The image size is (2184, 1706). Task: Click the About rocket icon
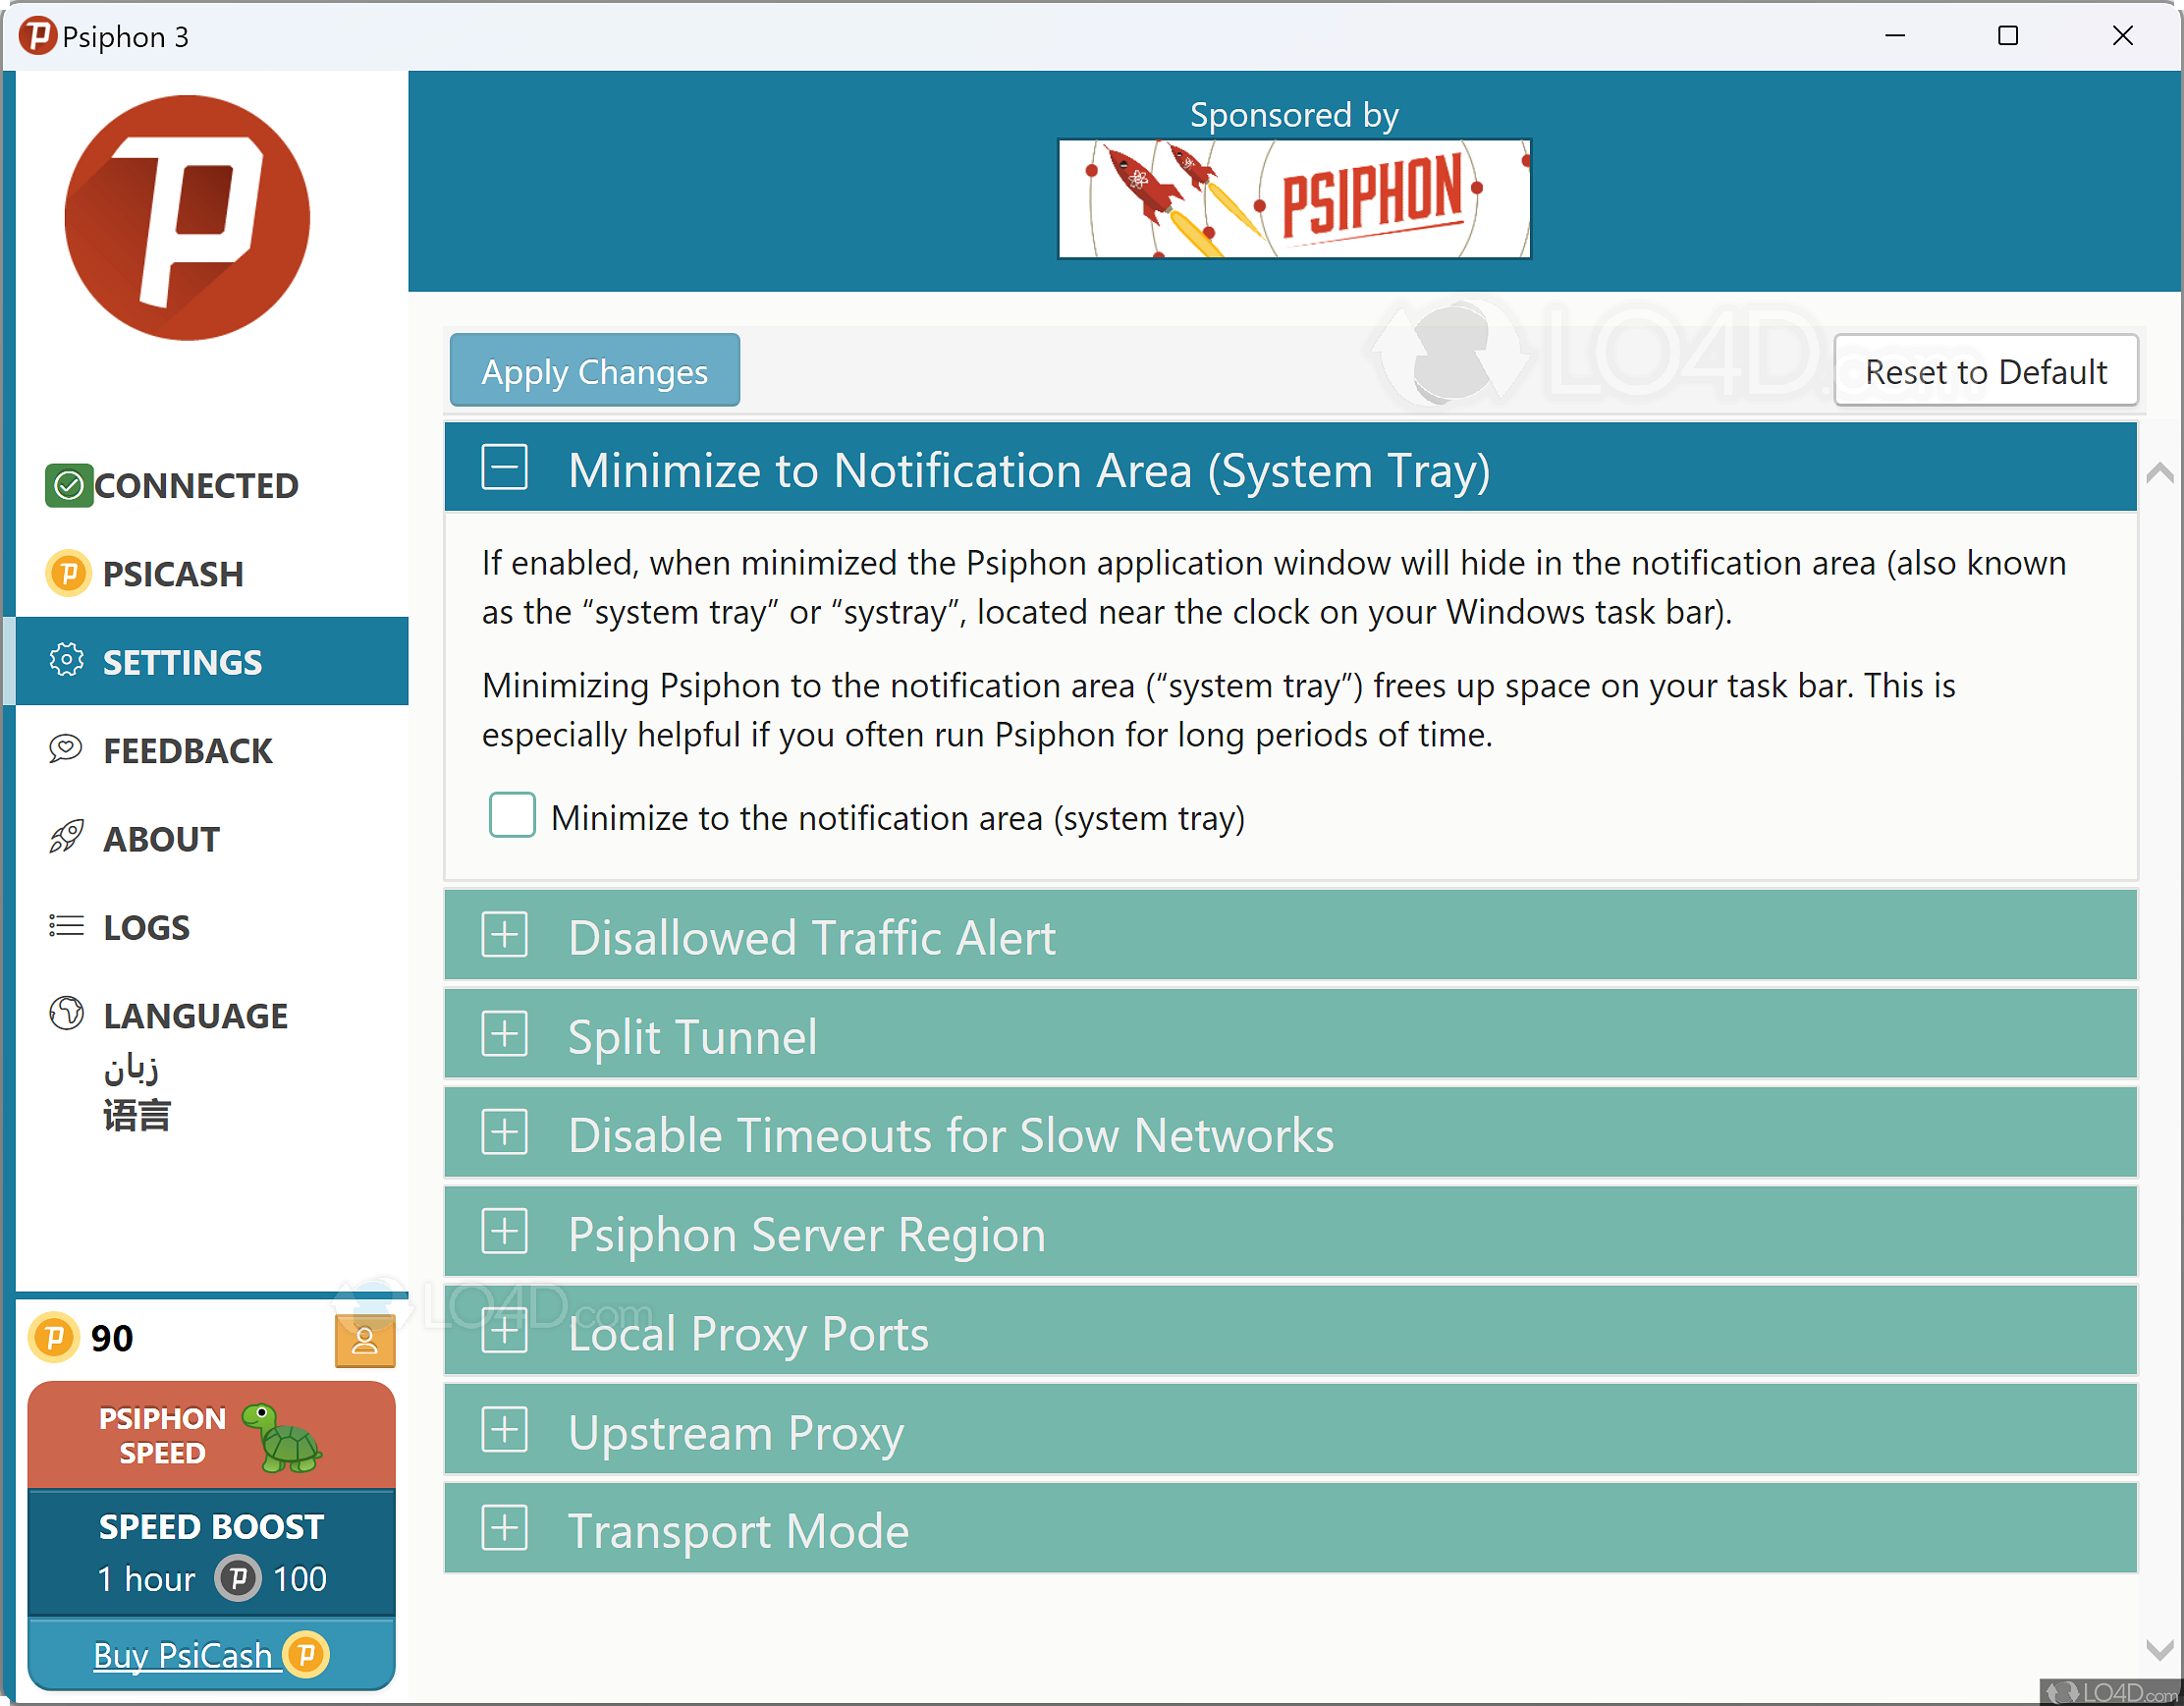pyautogui.click(x=66, y=837)
